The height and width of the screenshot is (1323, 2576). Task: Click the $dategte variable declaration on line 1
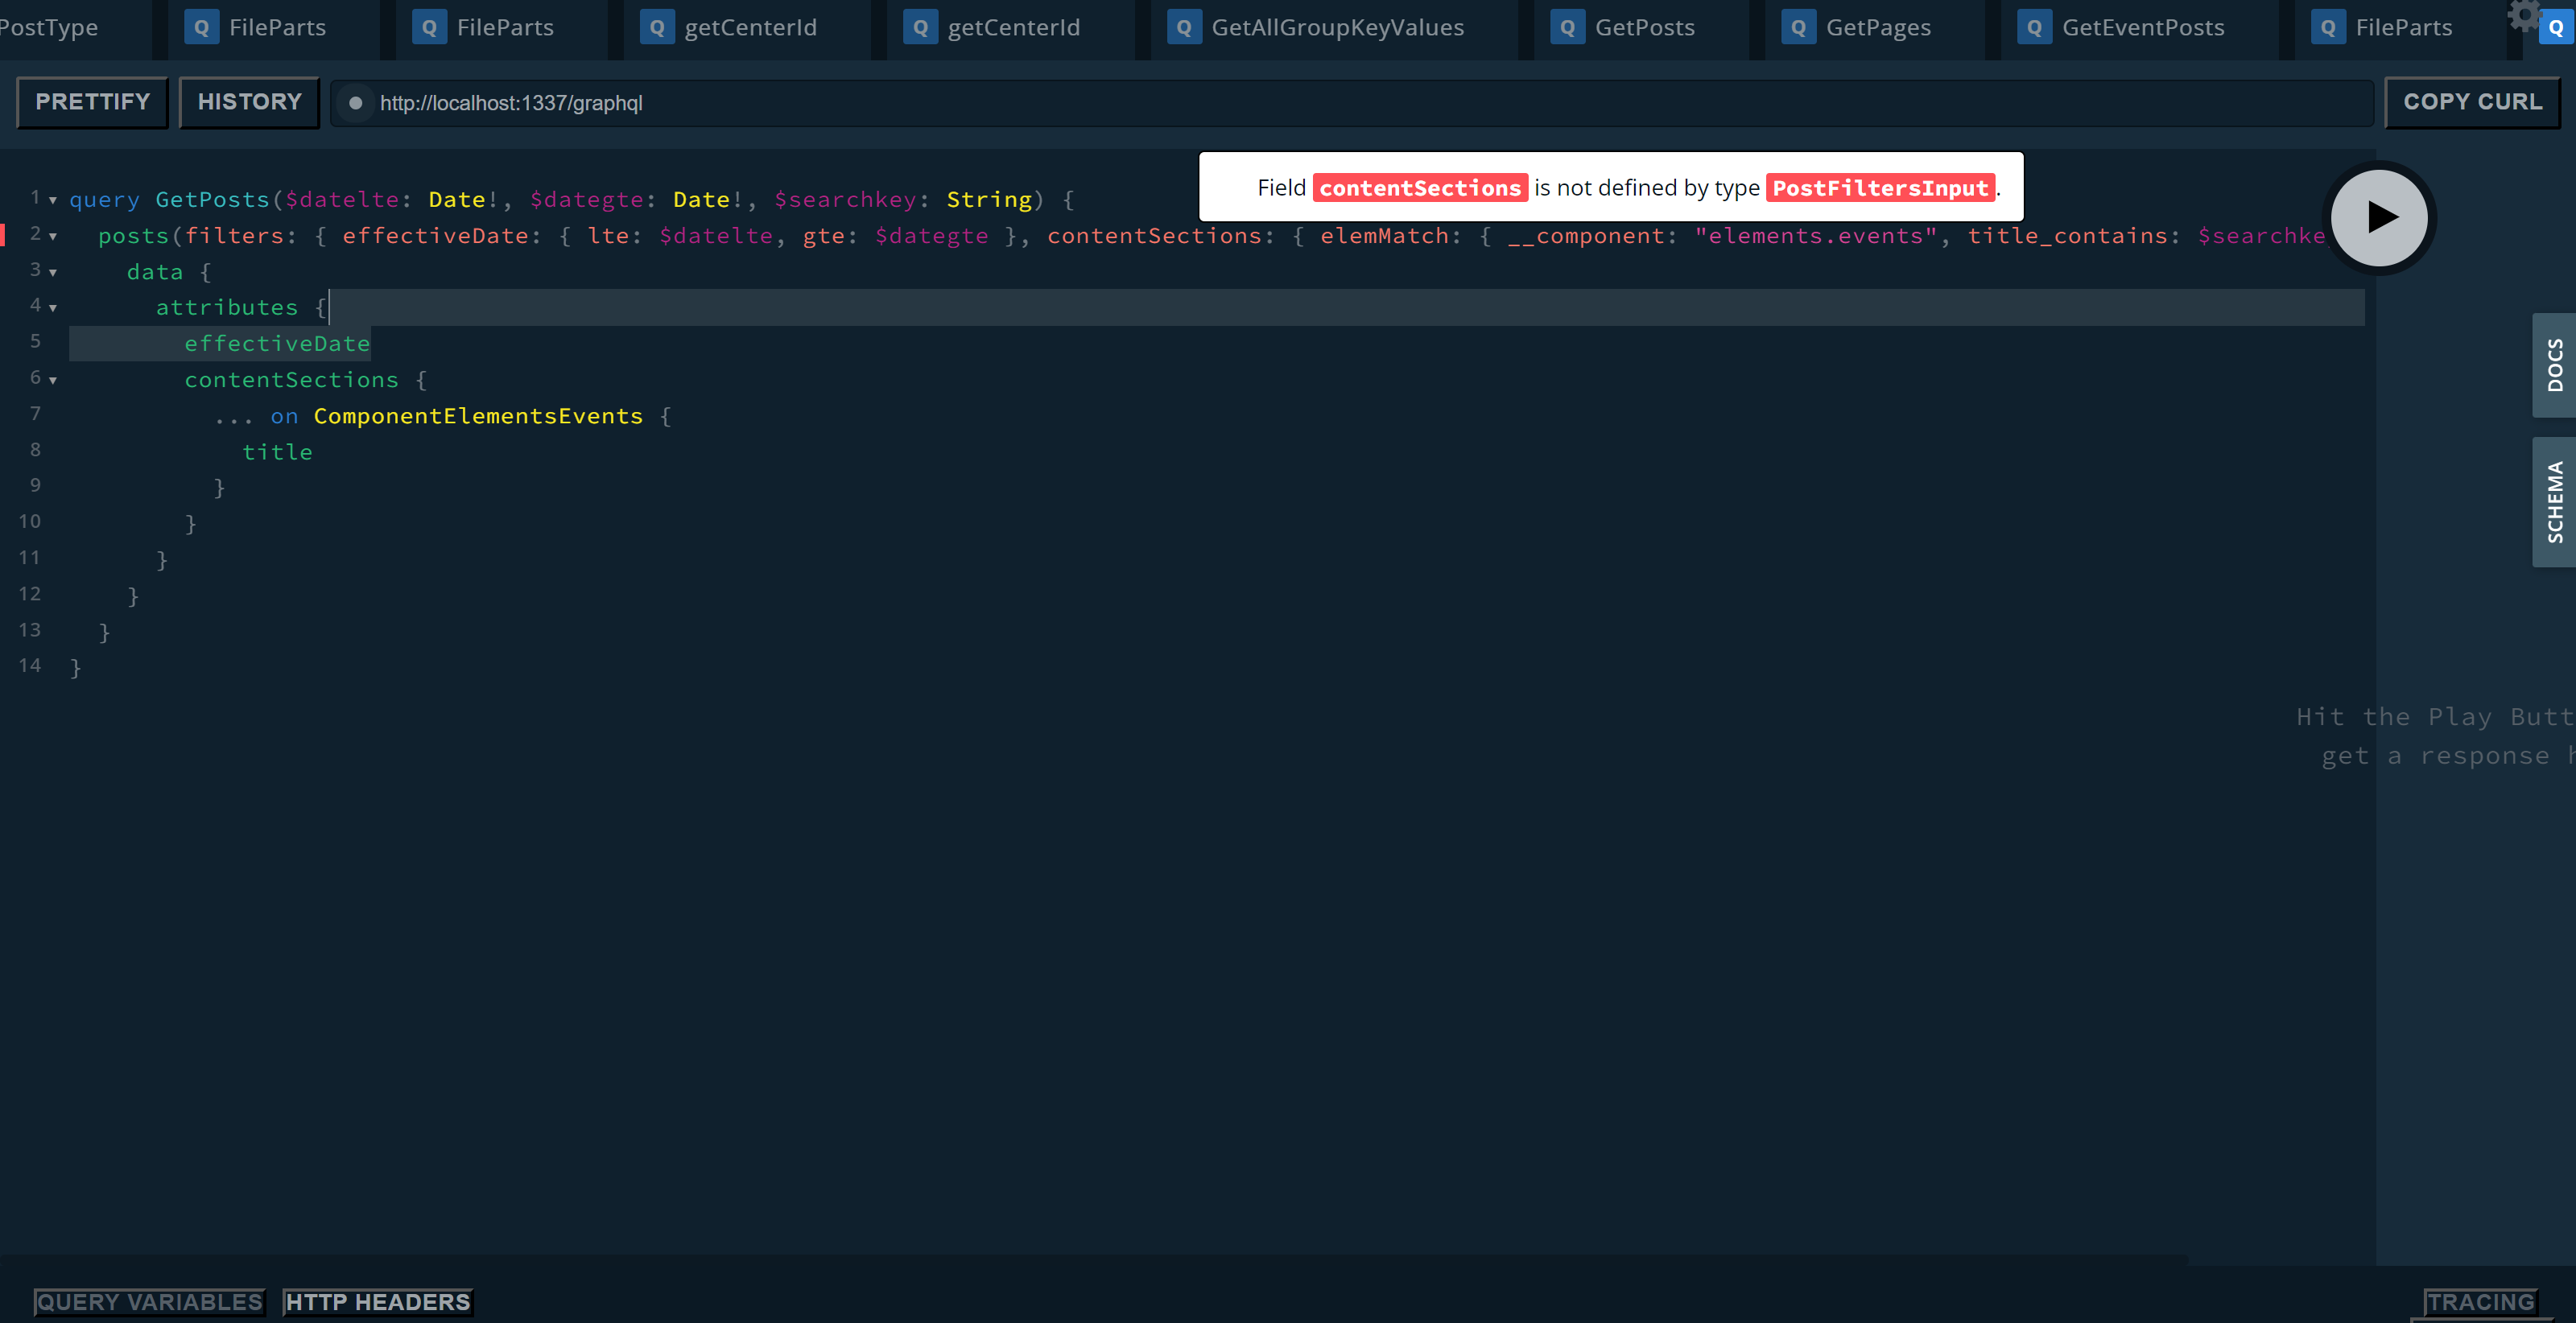tap(587, 200)
